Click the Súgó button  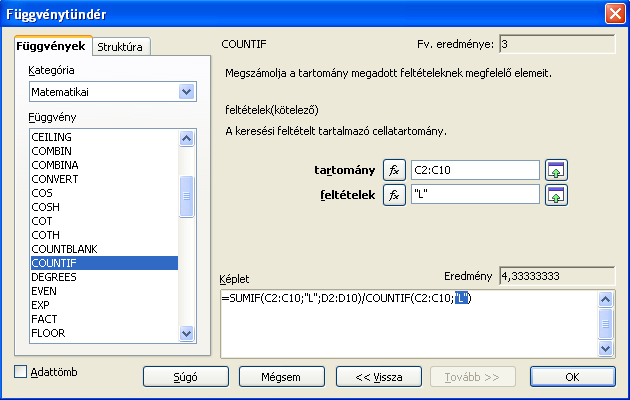click(186, 377)
